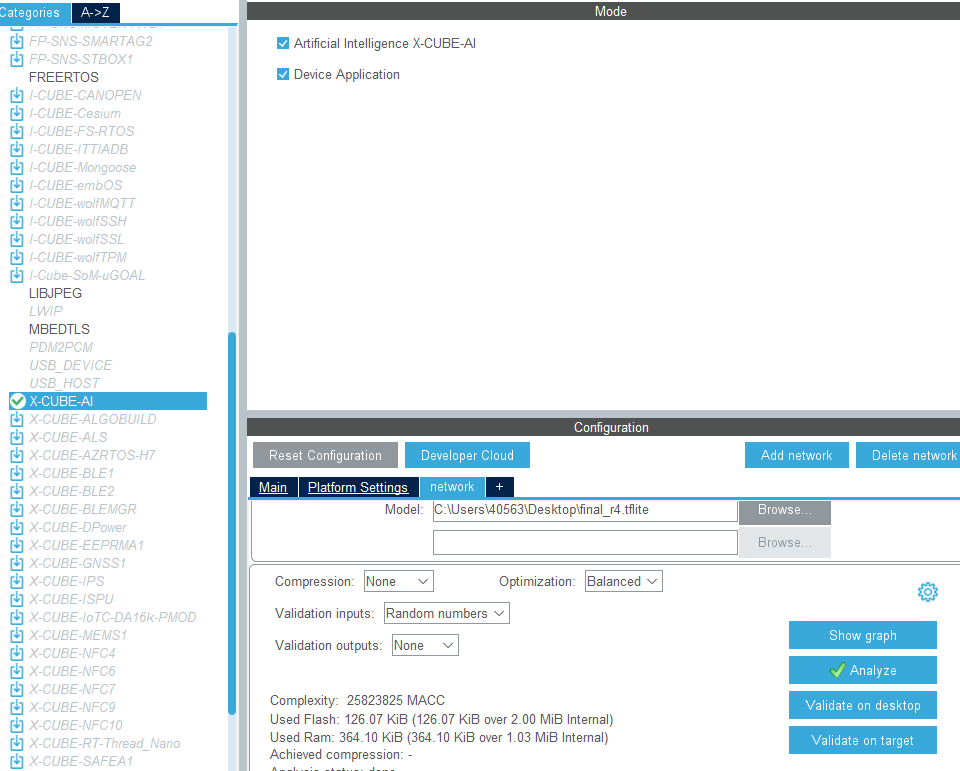Viewport: 960px width, 771px height.
Task: Switch to the A->Z sorting tab
Action: tap(96, 12)
